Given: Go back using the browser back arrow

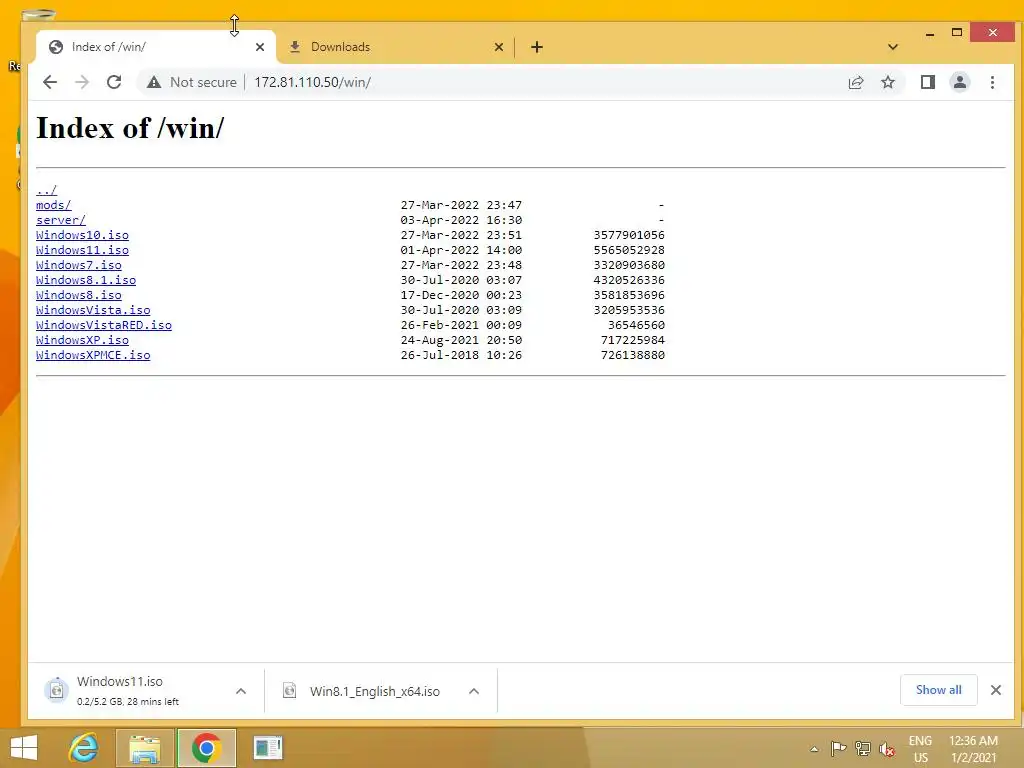Looking at the screenshot, I should click(x=50, y=82).
